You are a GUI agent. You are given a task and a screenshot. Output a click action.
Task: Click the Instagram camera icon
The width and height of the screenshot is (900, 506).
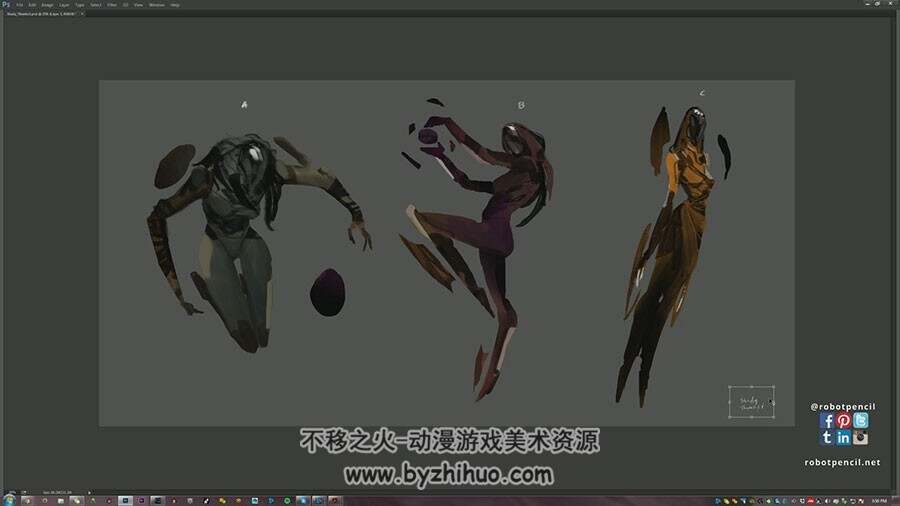(x=860, y=437)
